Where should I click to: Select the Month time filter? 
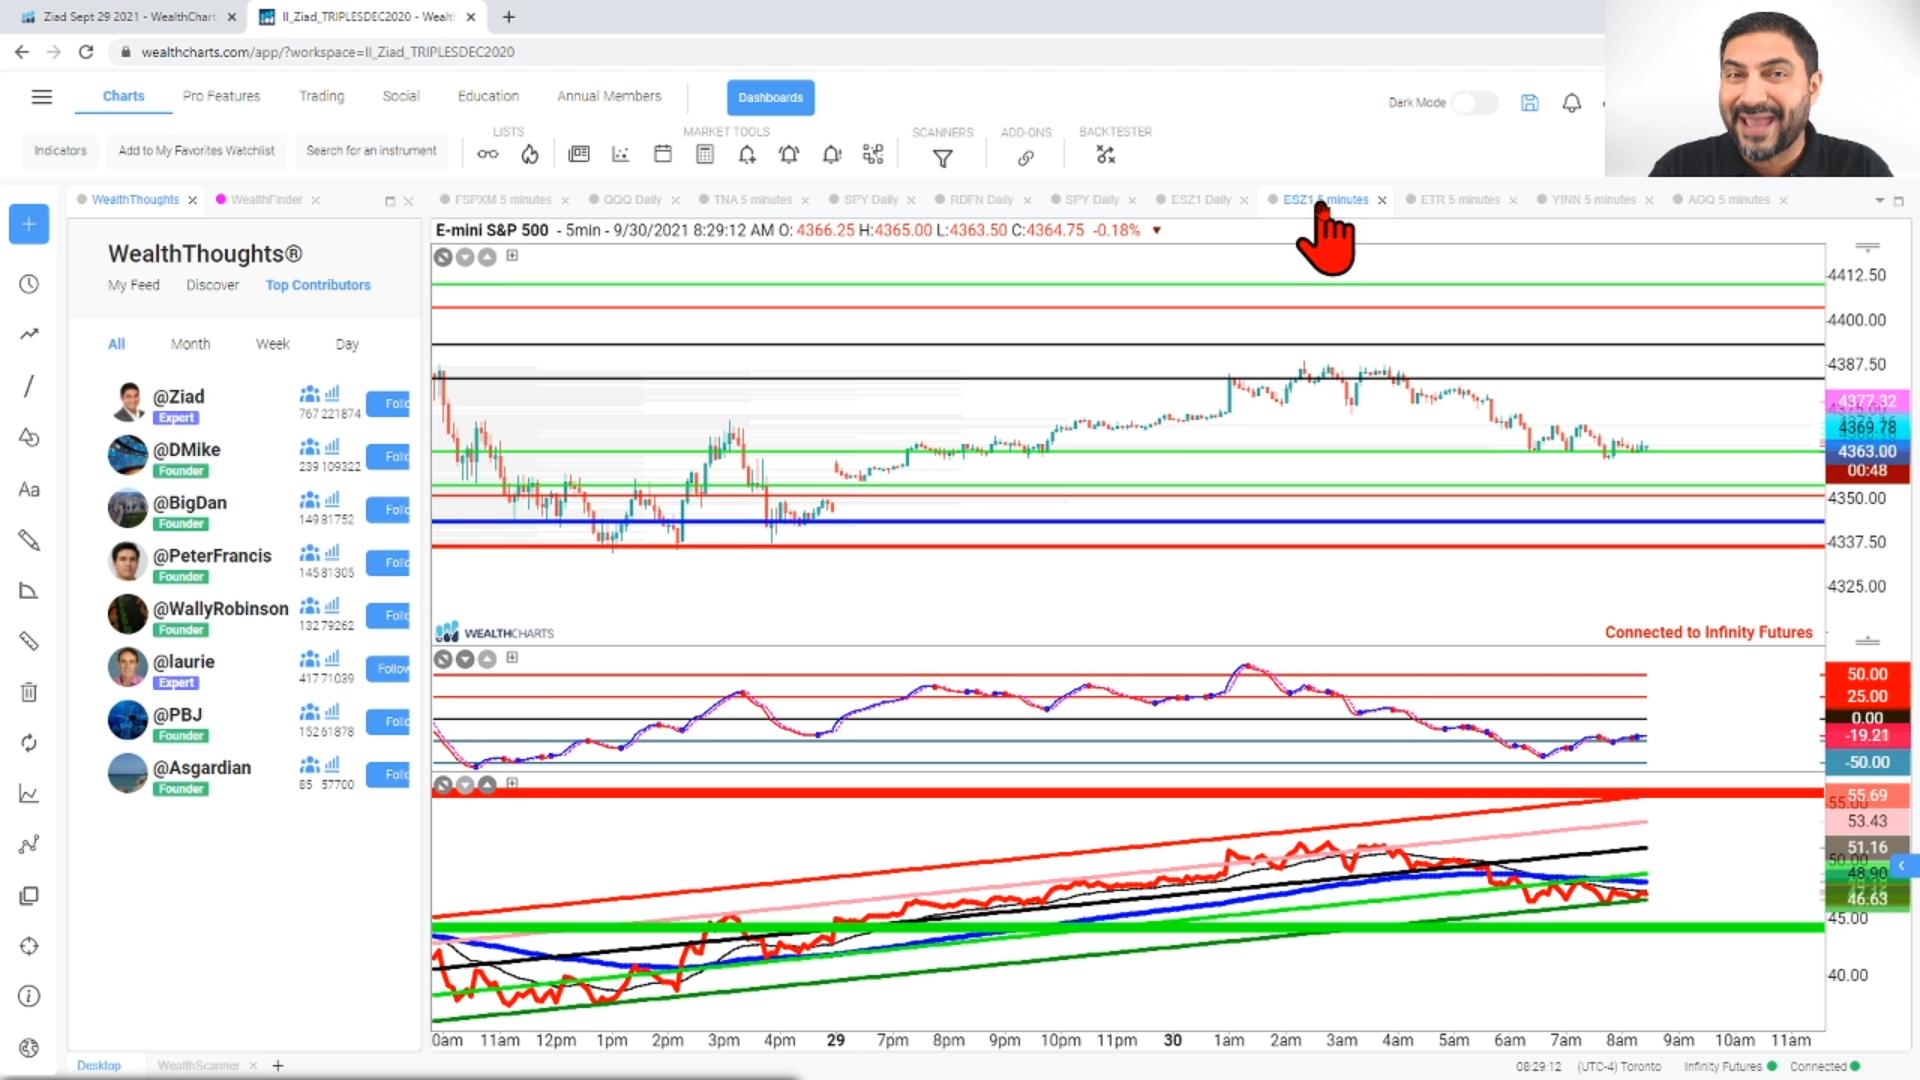(190, 344)
